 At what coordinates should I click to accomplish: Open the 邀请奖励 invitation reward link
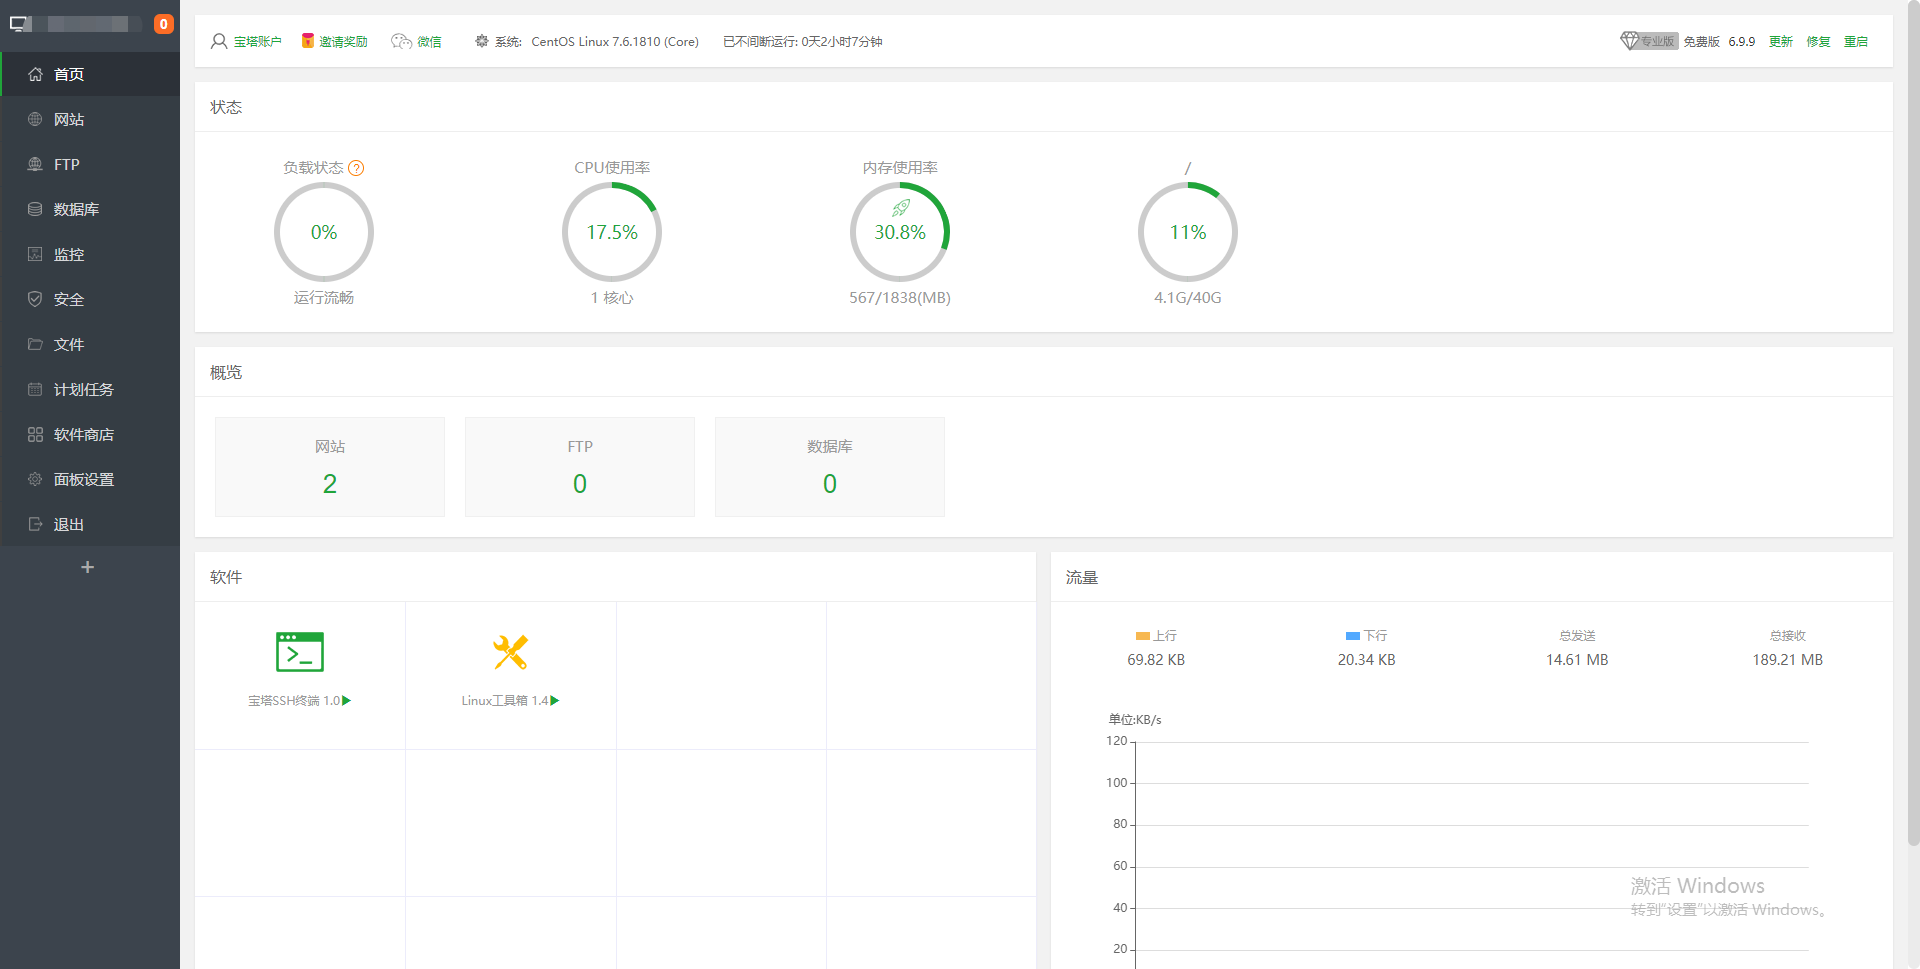(x=343, y=42)
